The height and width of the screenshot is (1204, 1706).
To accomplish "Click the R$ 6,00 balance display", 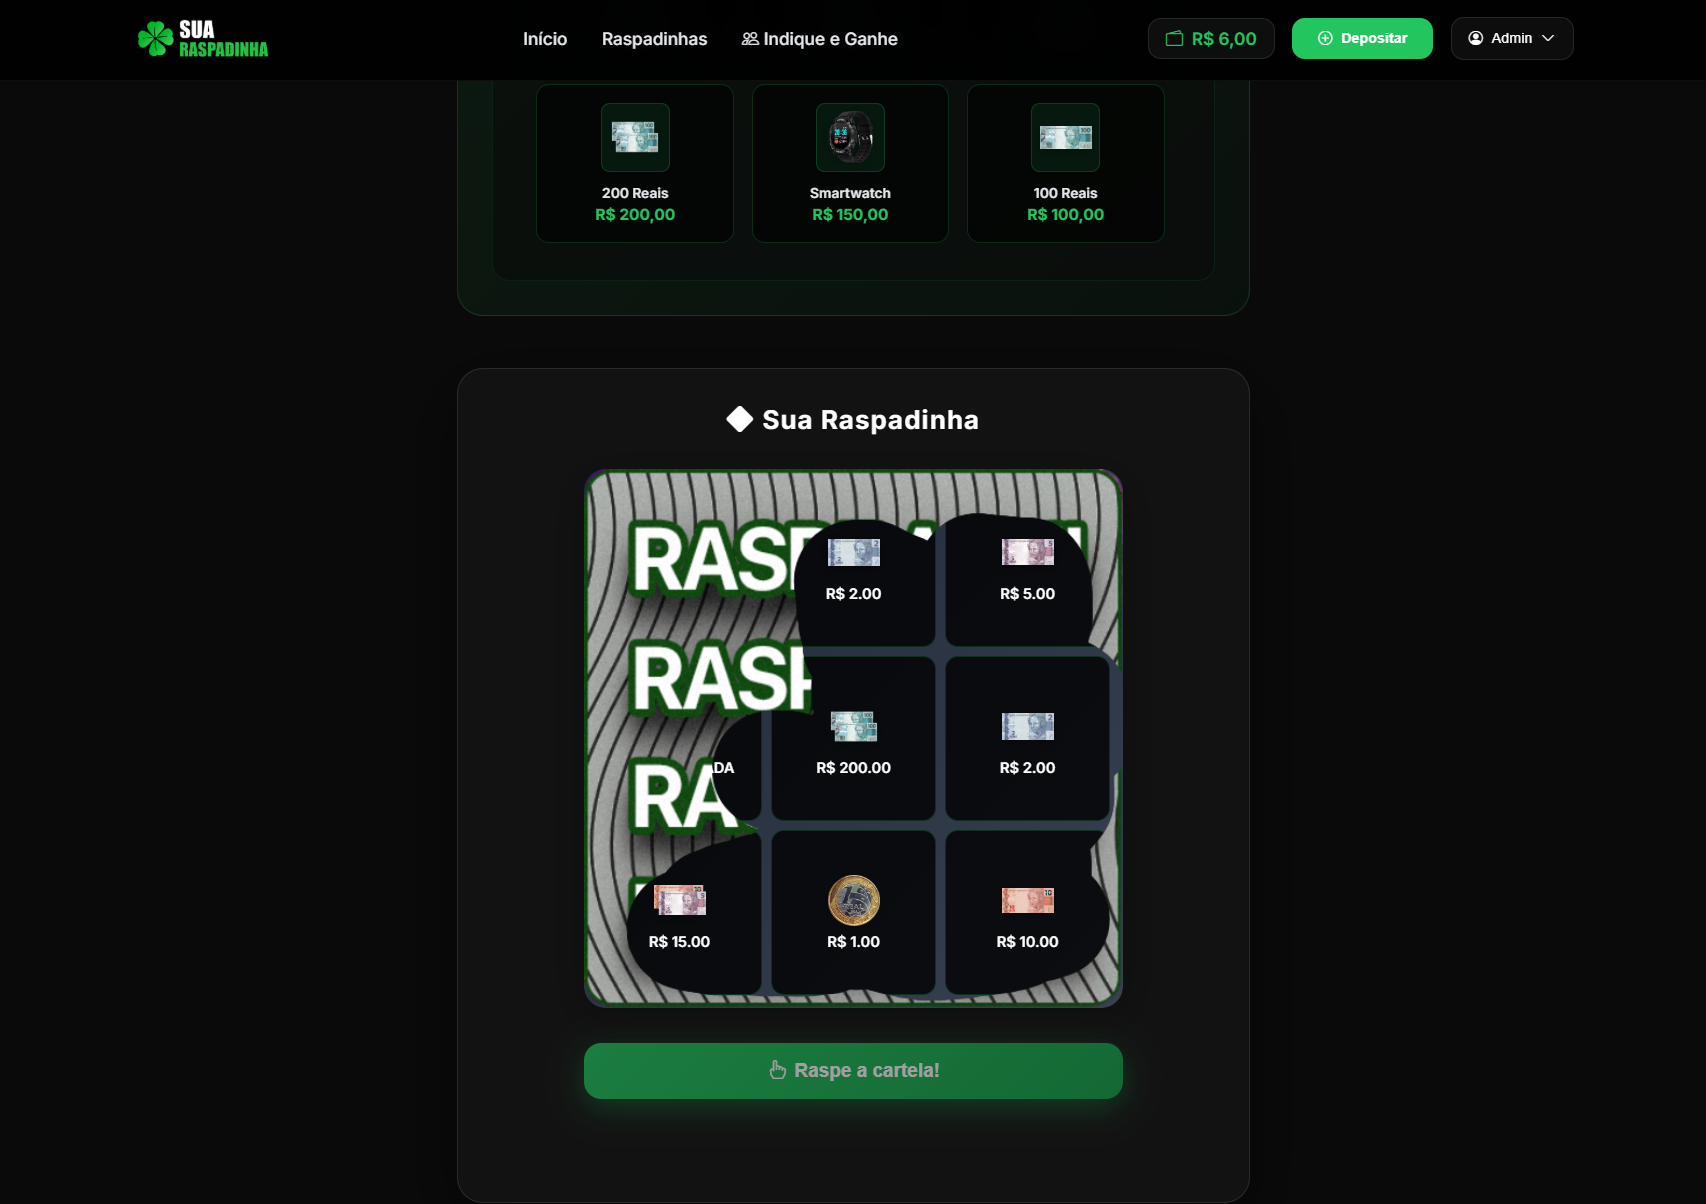I will pos(1223,39).
